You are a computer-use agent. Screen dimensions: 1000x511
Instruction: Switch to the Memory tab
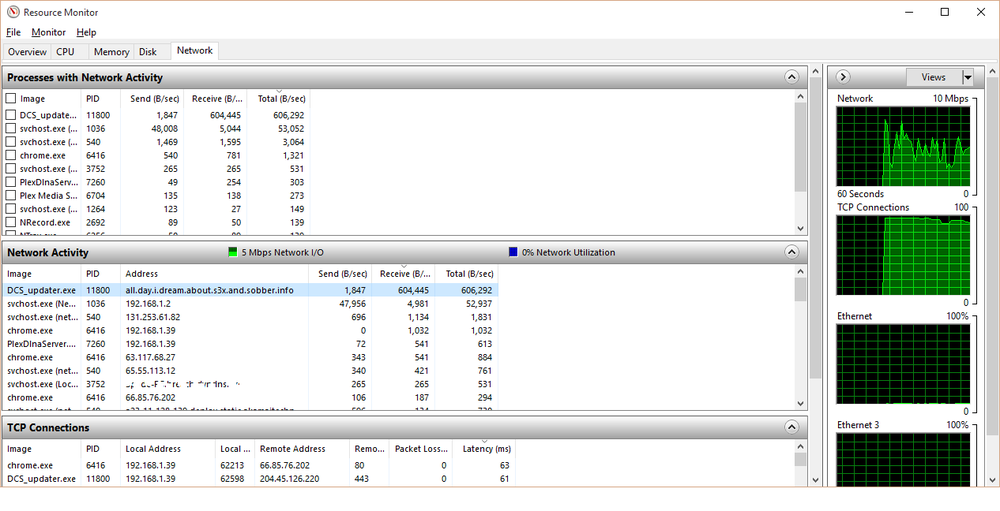tap(112, 52)
